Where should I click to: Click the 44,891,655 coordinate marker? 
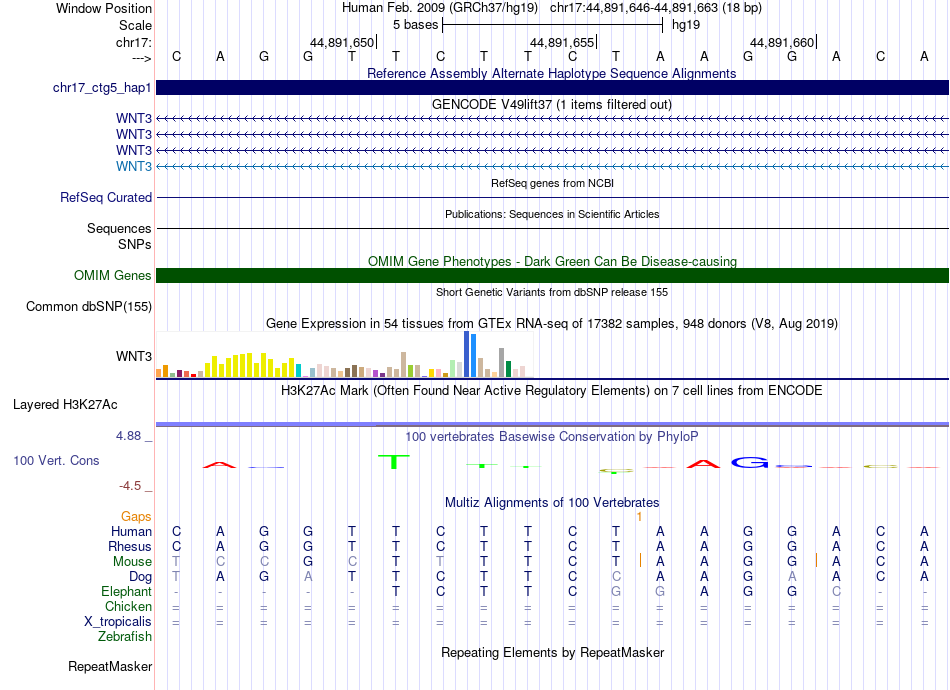562,42
